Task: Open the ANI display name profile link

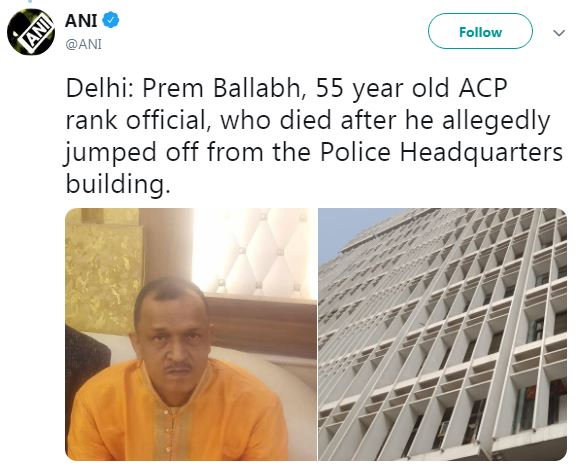Action: click(81, 20)
